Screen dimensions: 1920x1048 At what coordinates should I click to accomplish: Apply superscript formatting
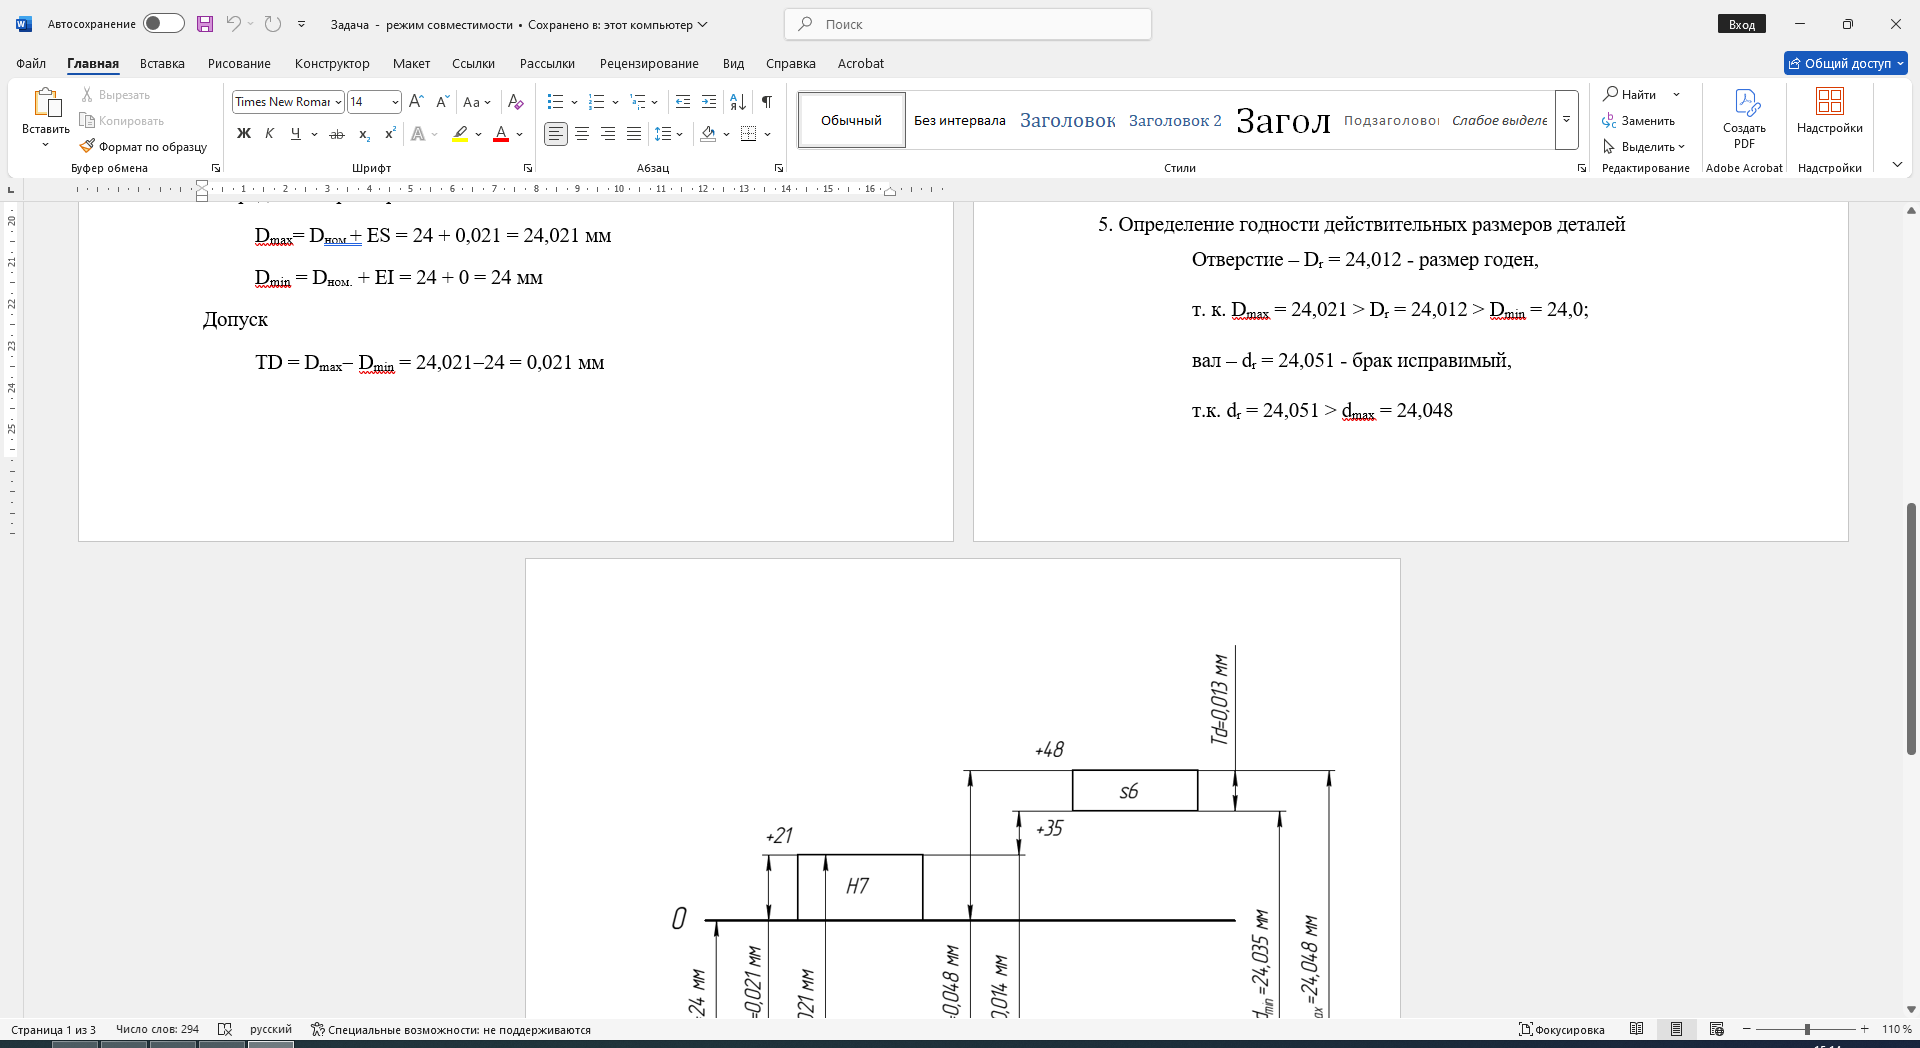click(391, 134)
